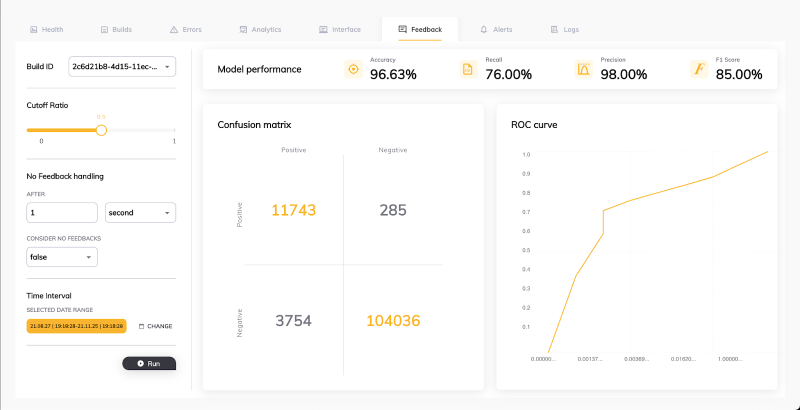Click the Cutoff Ratio slider handle
Viewport: 800px width, 410px height.
coord(101,130)
